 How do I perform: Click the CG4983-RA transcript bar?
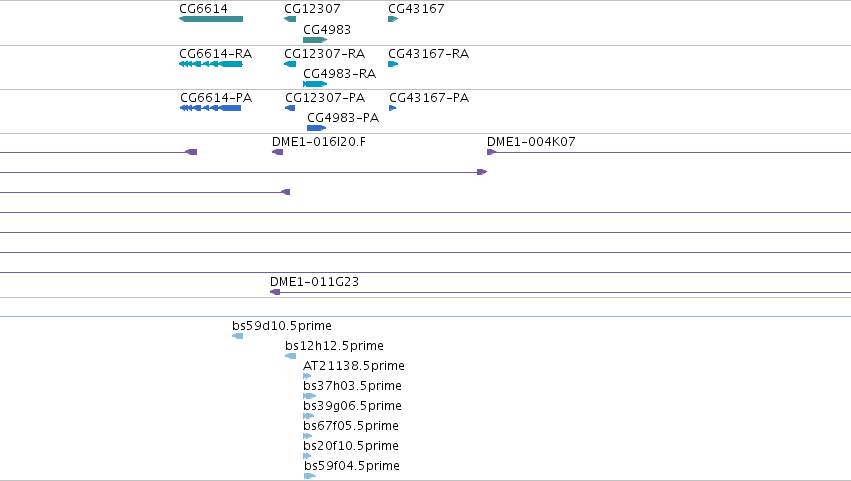point(315,84)
